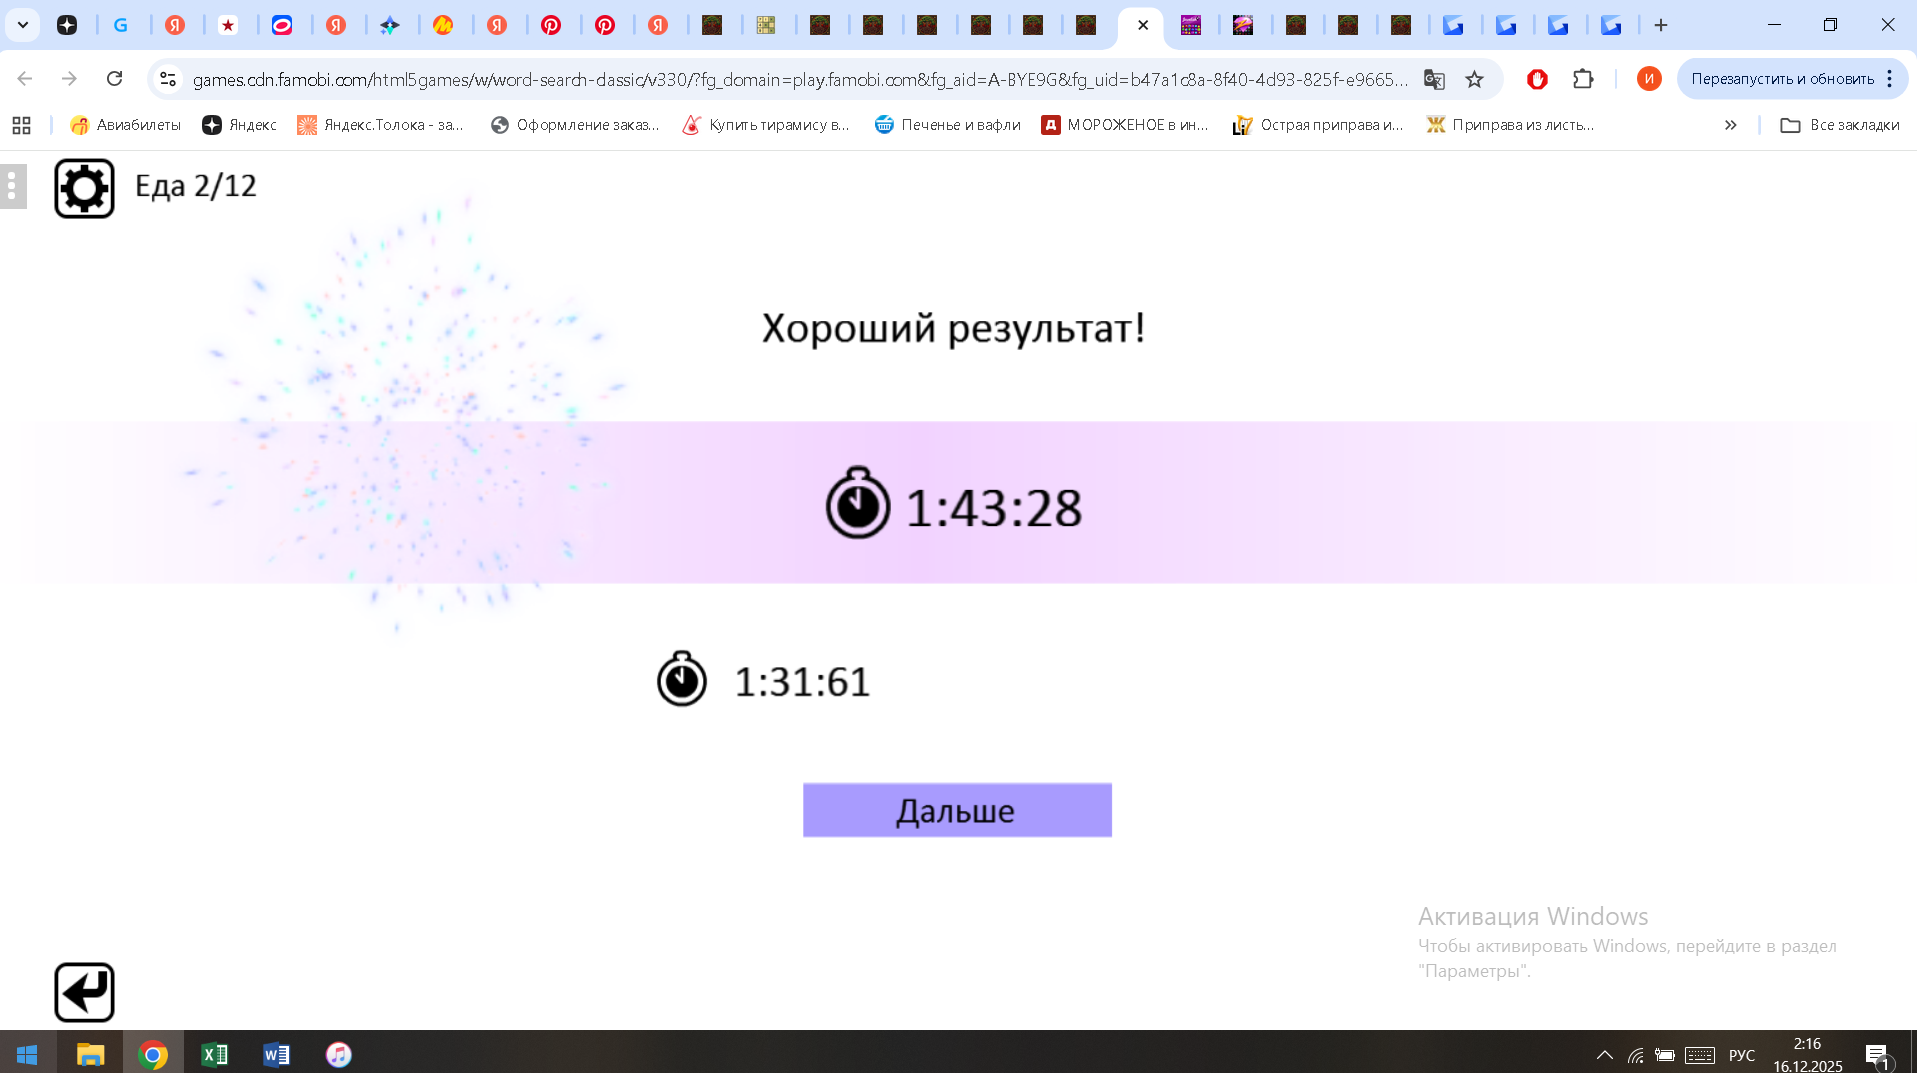Open a new tab with the plus button

(x=1659, y=25)
